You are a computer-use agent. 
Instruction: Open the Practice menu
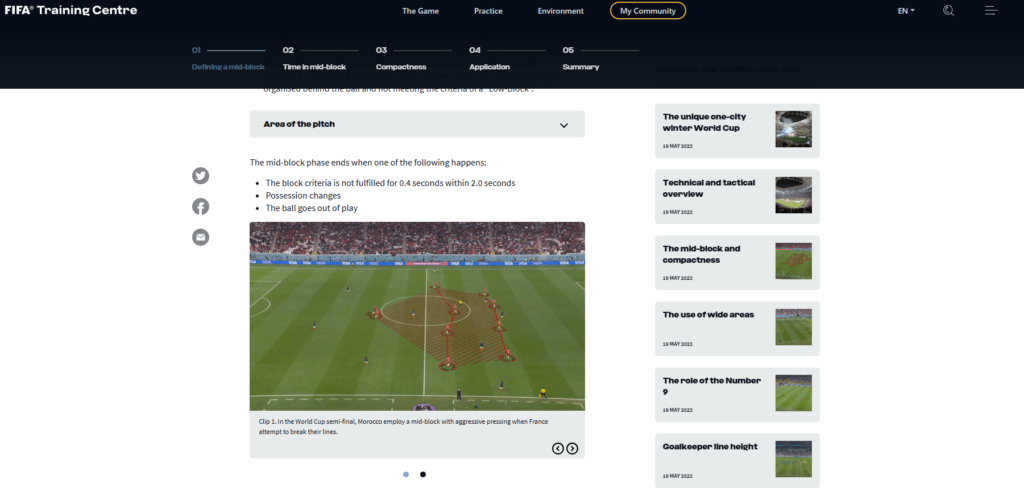tap(488, 11)
